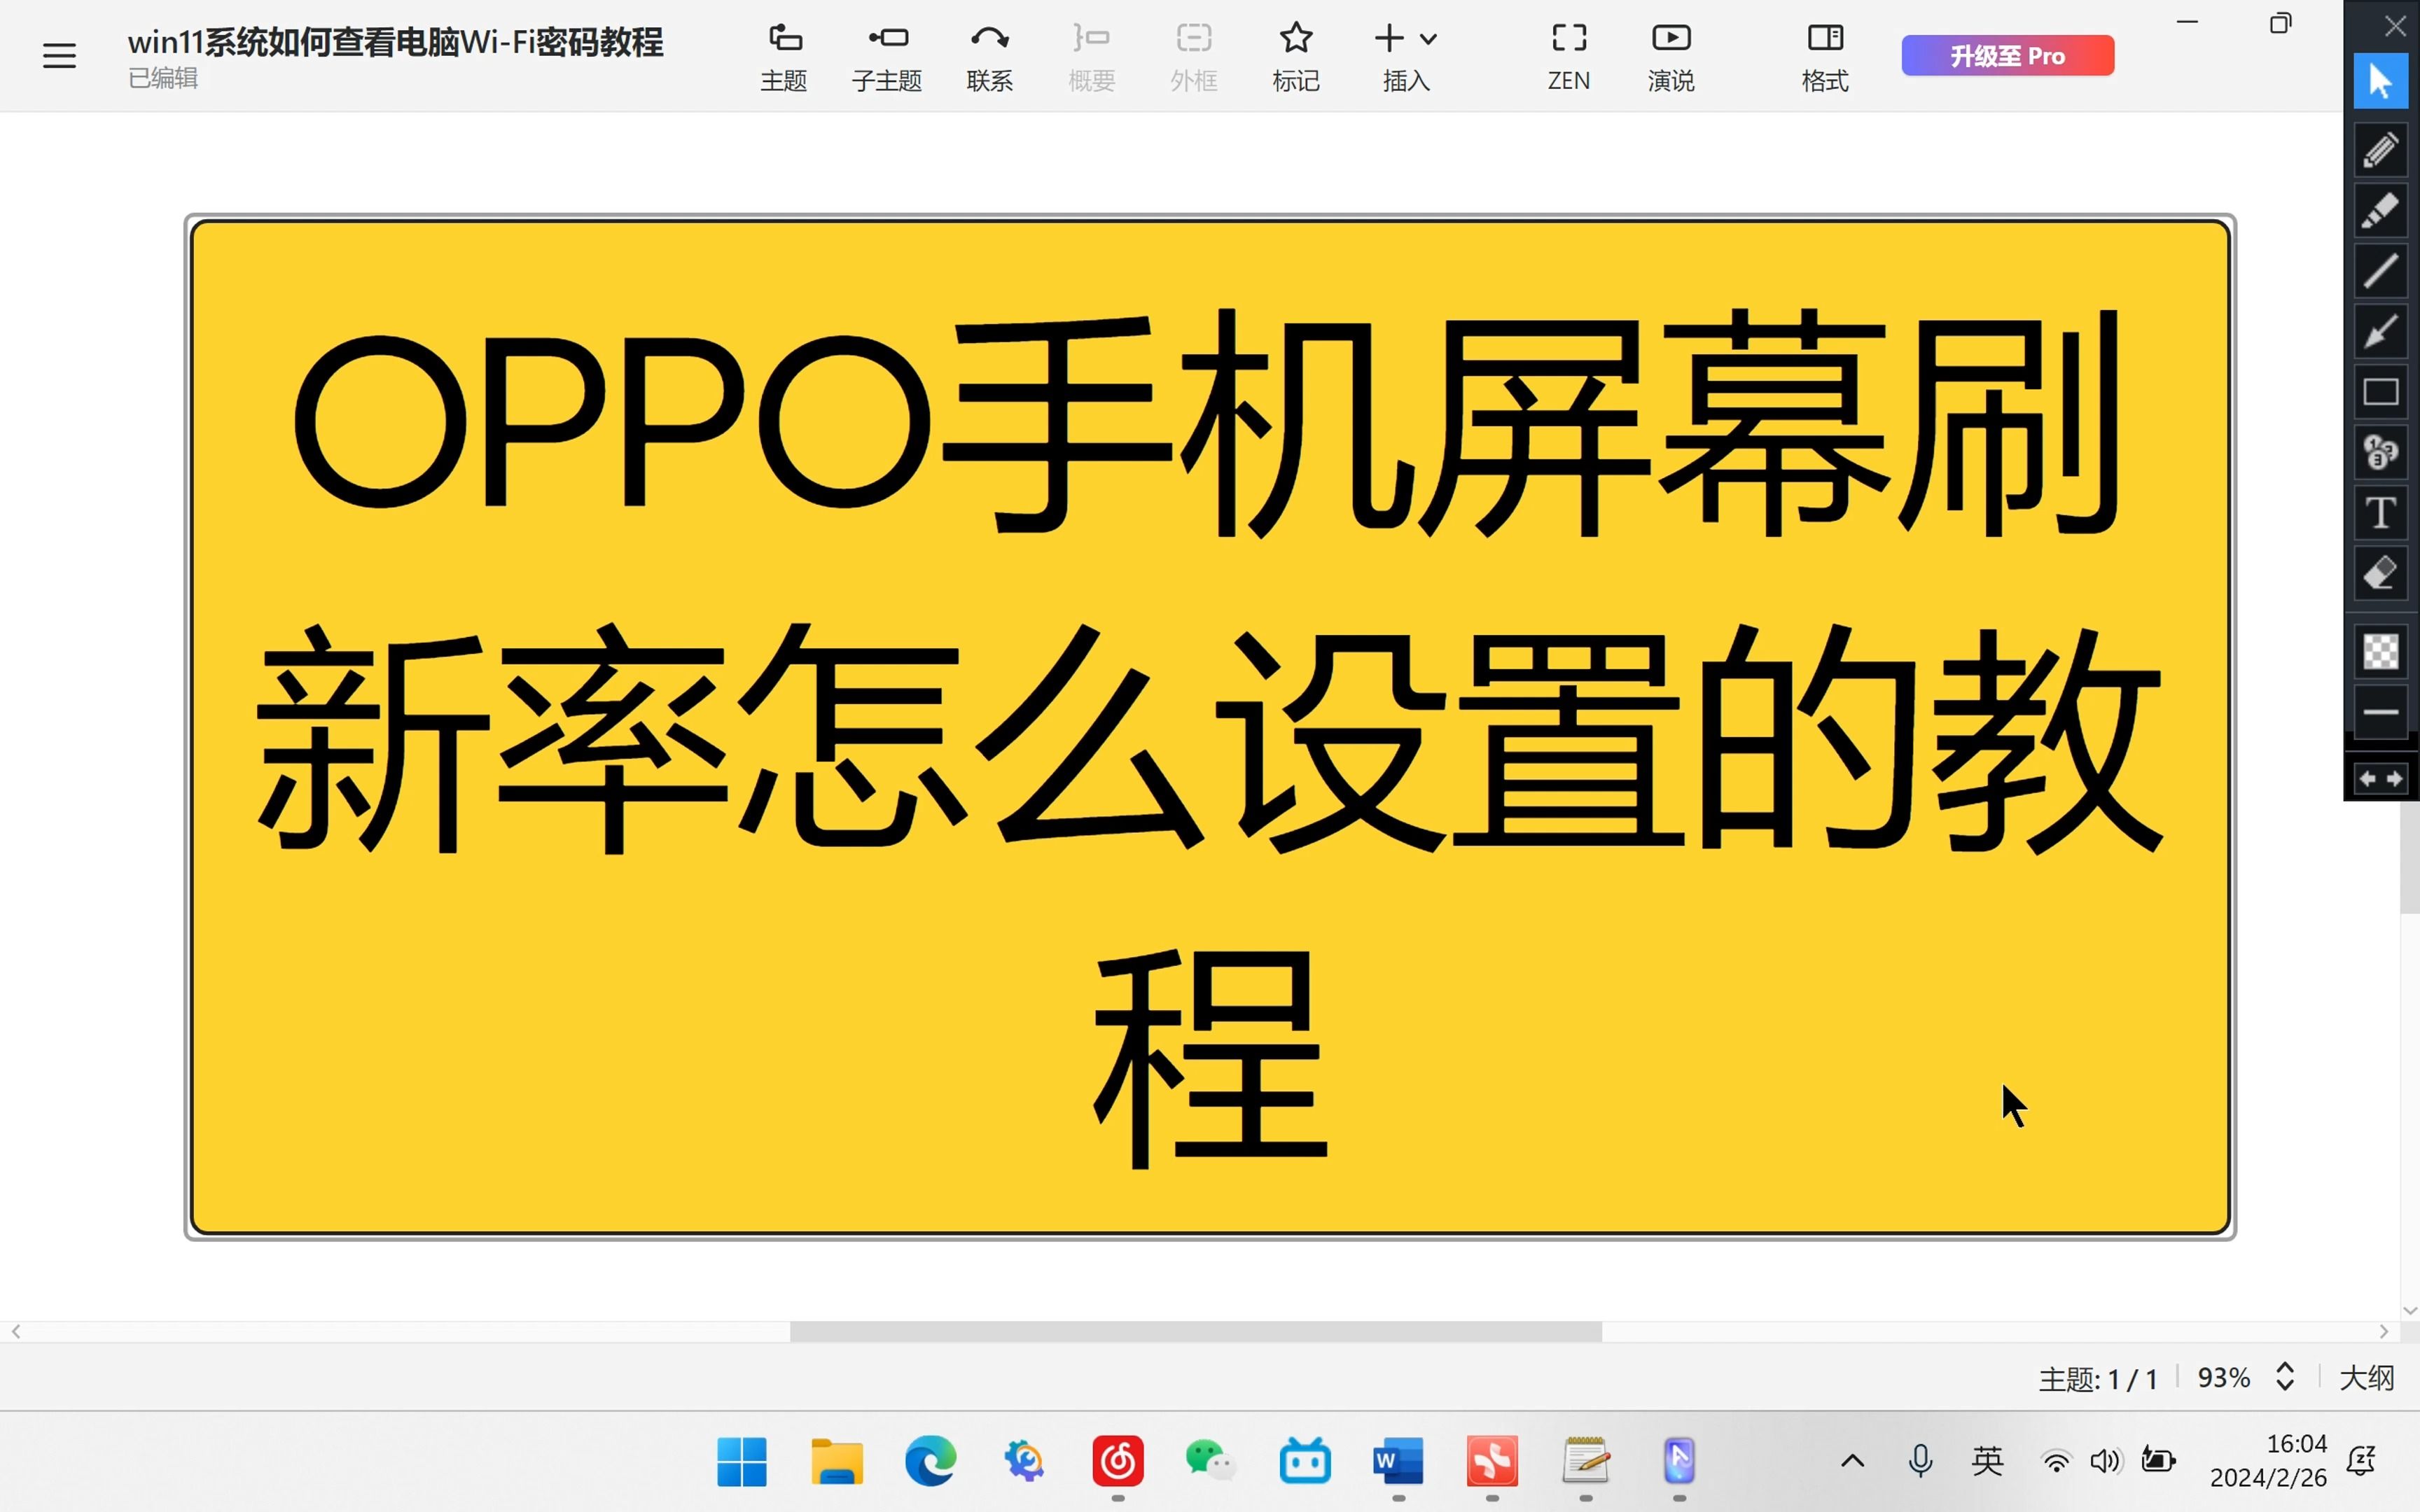The width and height of the screenshot is (2420, 1512).
Task: Open File Explorer from taskbar
Action: pyautogui.click(x=837, y=1462)
